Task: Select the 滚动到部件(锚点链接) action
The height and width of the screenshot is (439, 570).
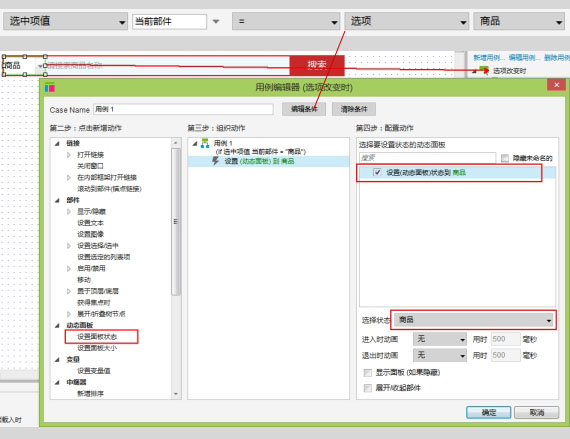Action: [109, 189]
